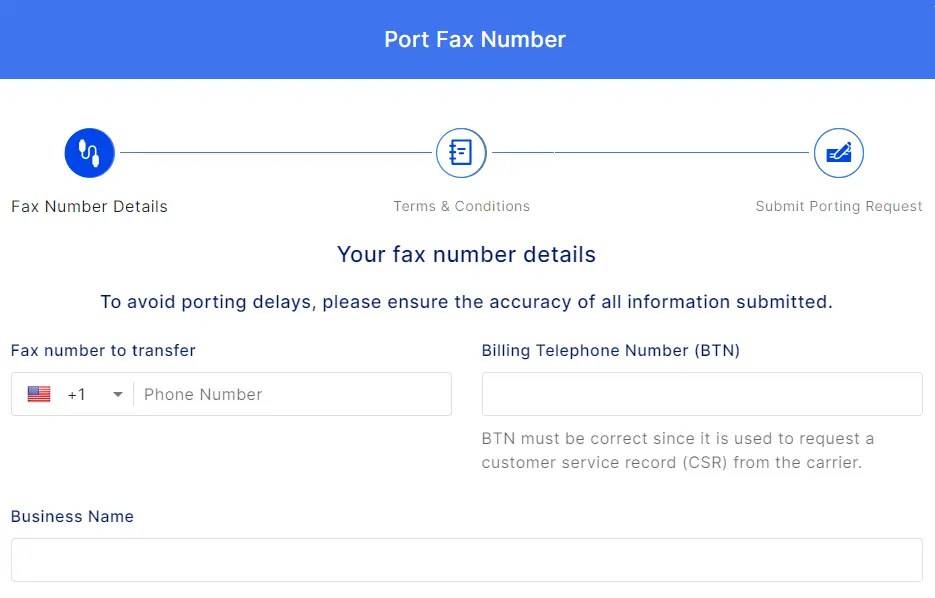Click the progress line between steps
The height and width of the screenshot is (598, 935).
(275, 152)
